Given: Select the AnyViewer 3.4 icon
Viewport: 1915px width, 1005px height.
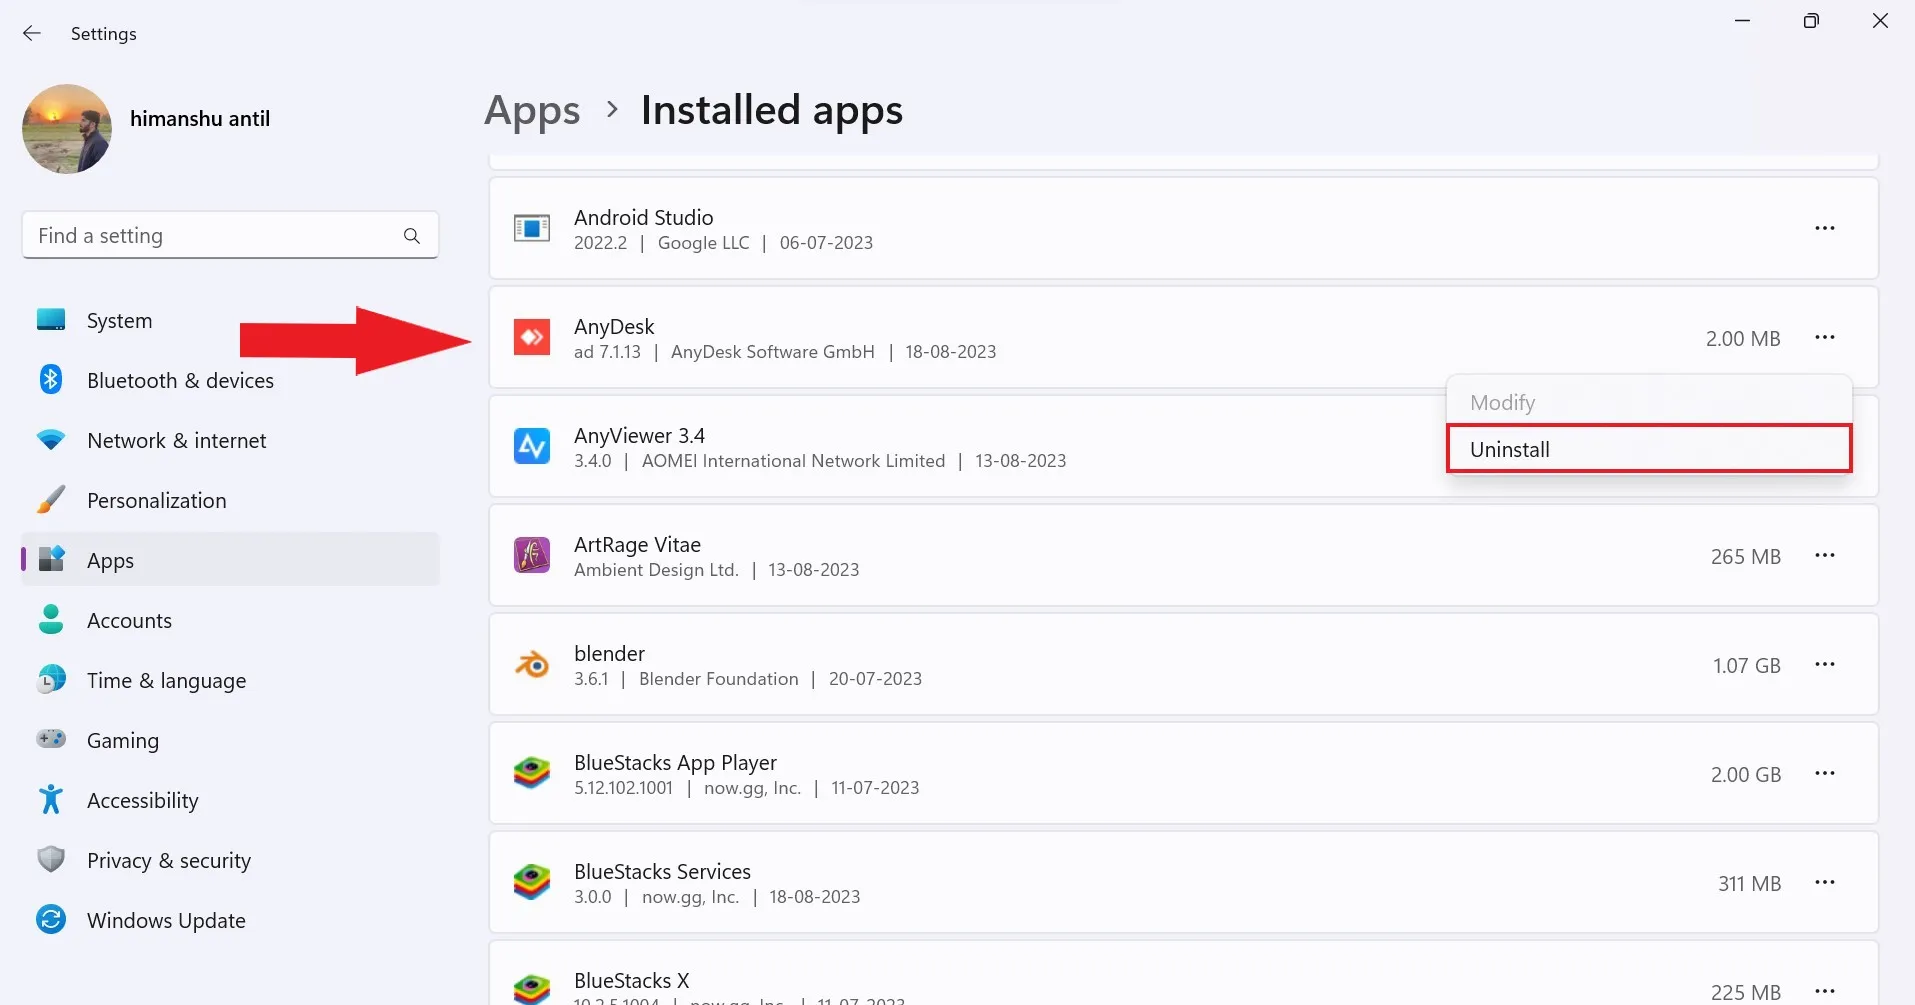Looking at the screenshot, I should click(532, 446).
